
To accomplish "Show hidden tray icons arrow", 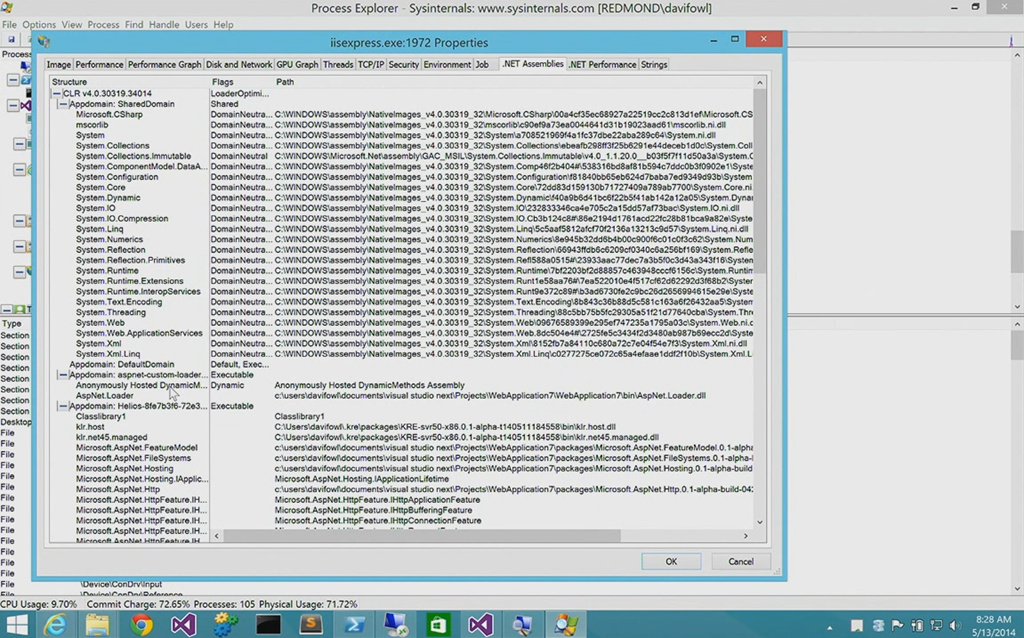I will point(829,627).
